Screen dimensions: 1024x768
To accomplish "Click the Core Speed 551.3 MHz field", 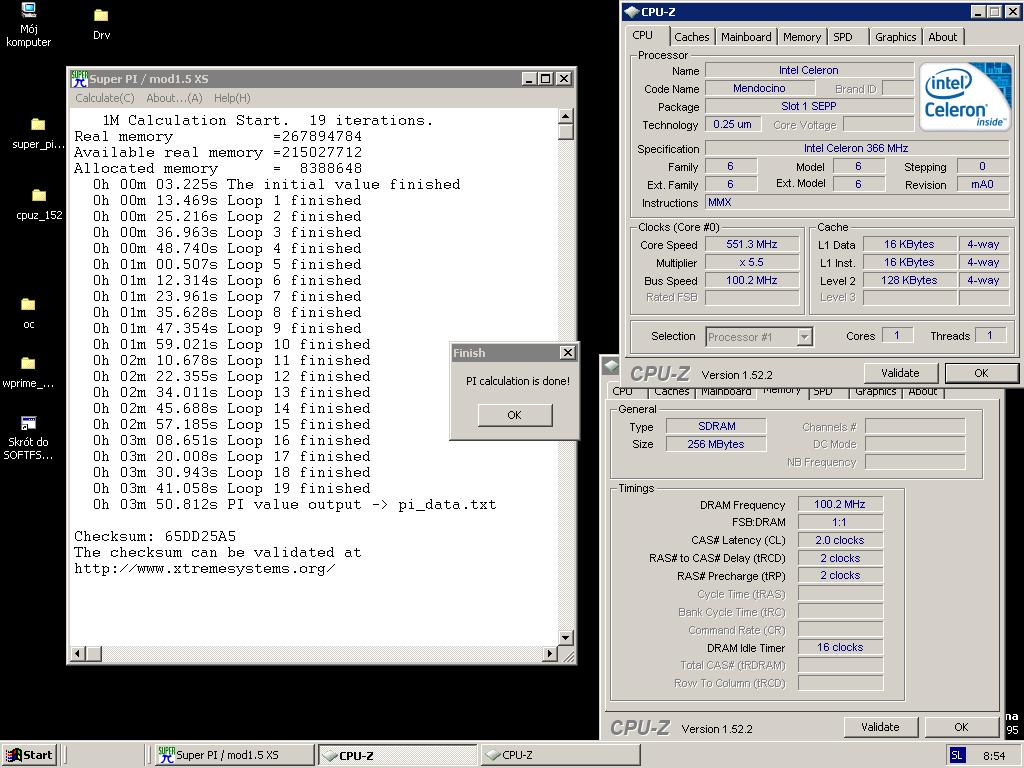I will click(x=752, y=244).
